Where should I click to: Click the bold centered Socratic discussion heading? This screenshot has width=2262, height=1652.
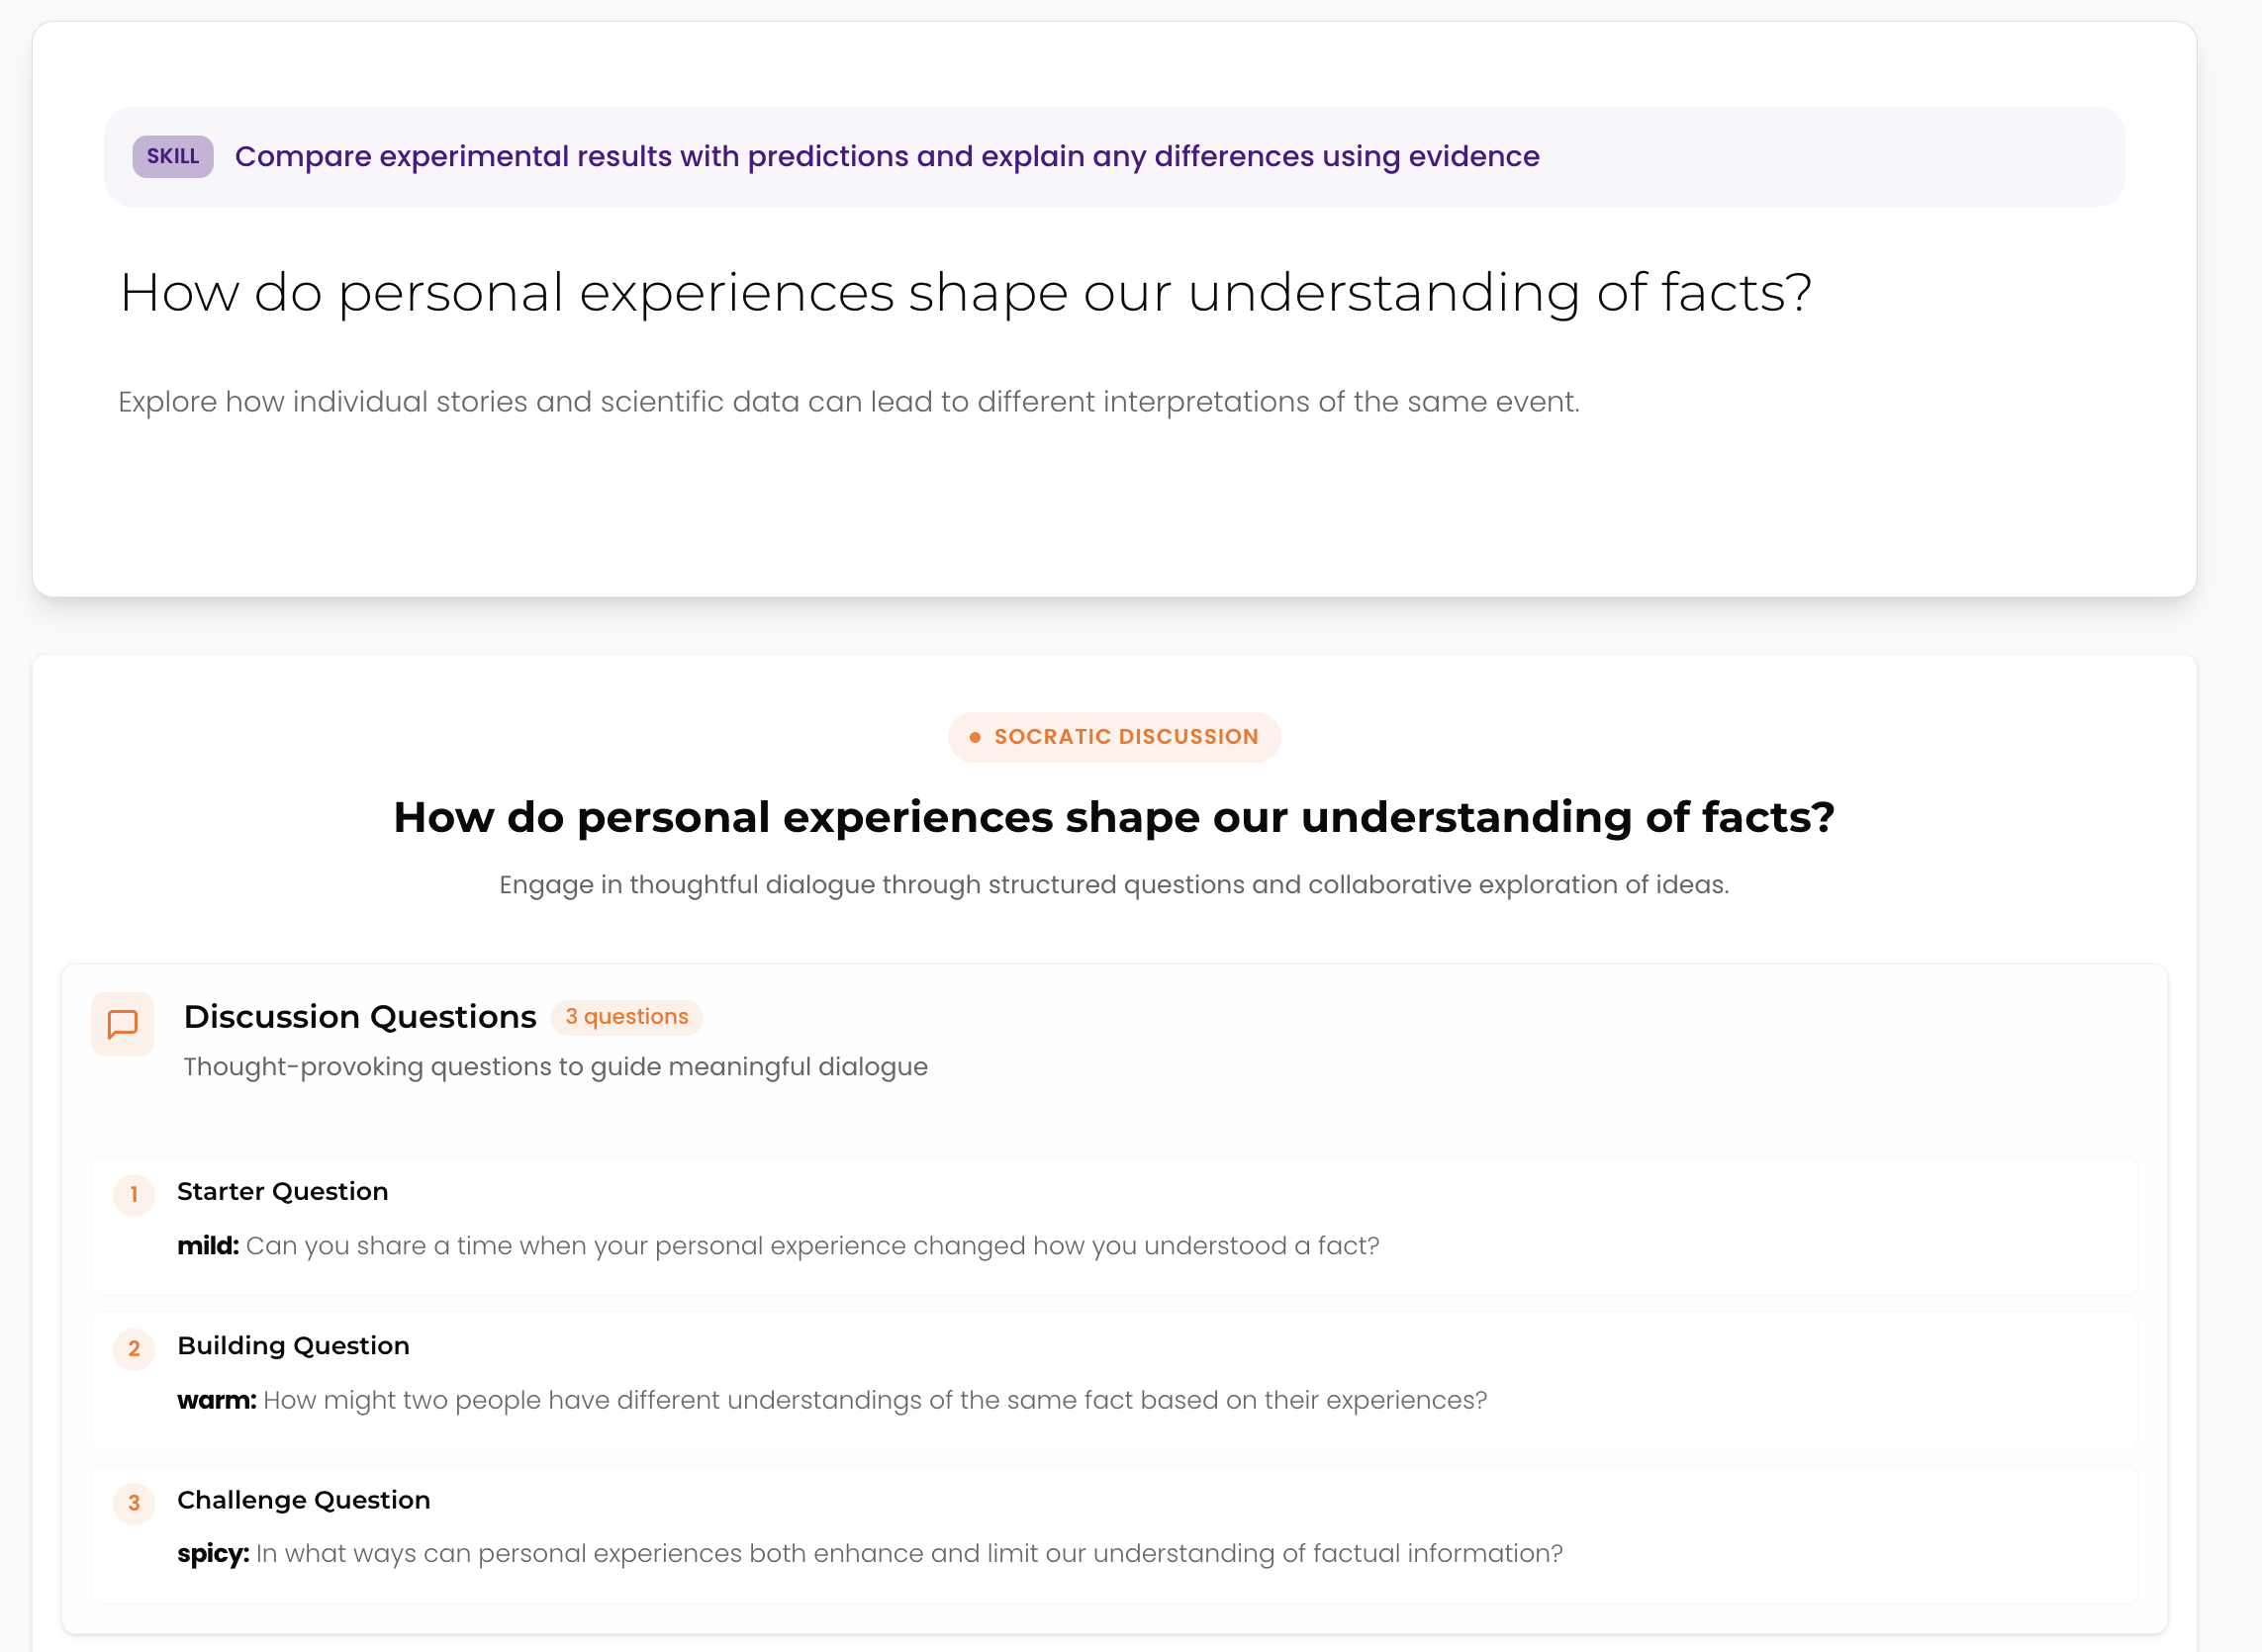(1114, 817)
